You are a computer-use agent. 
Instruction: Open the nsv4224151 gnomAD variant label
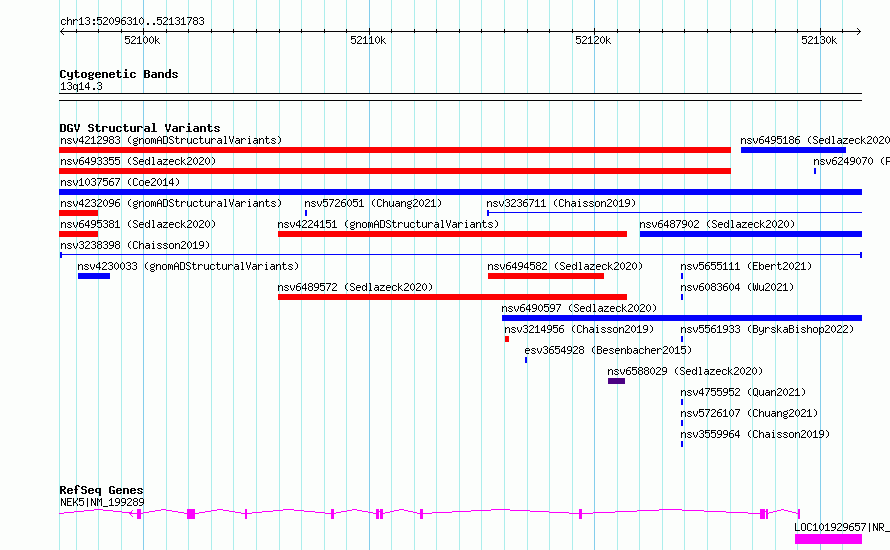pos(388,224)
